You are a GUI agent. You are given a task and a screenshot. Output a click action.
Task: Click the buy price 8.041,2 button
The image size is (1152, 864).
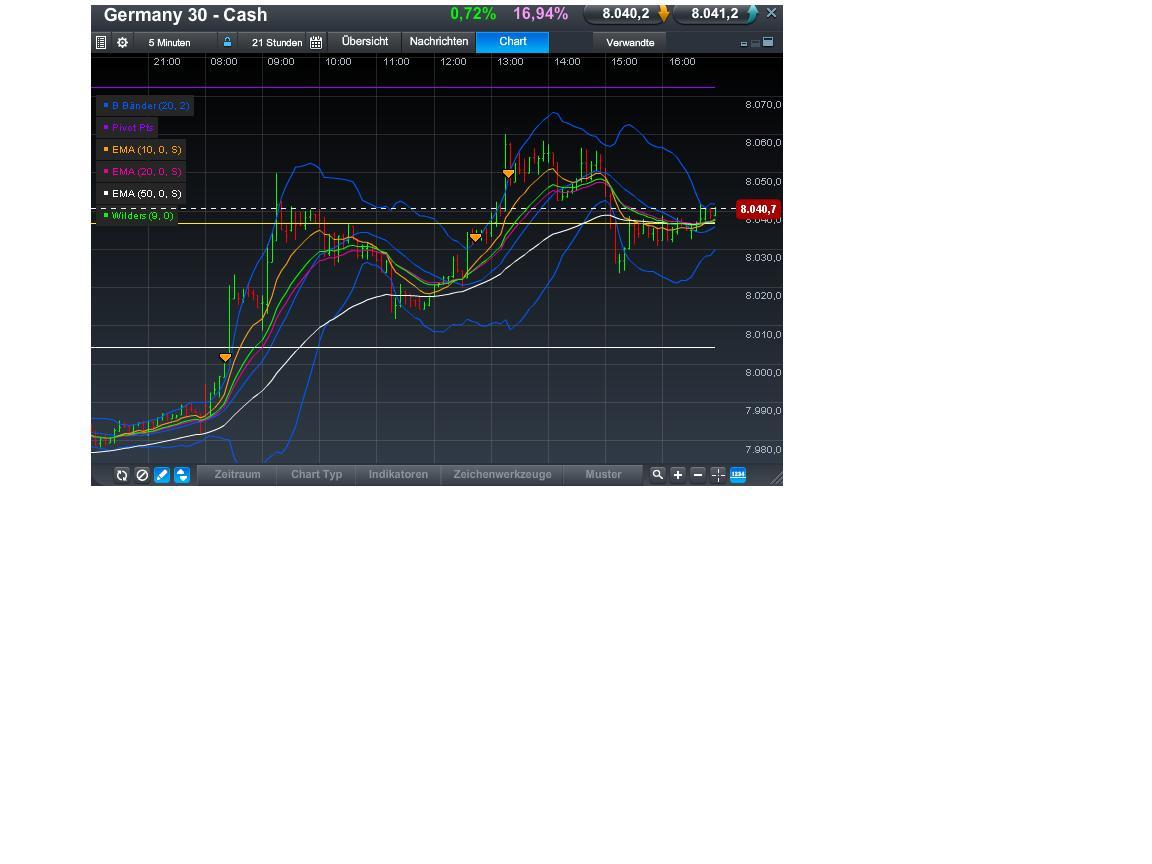[x=715, y=14]
